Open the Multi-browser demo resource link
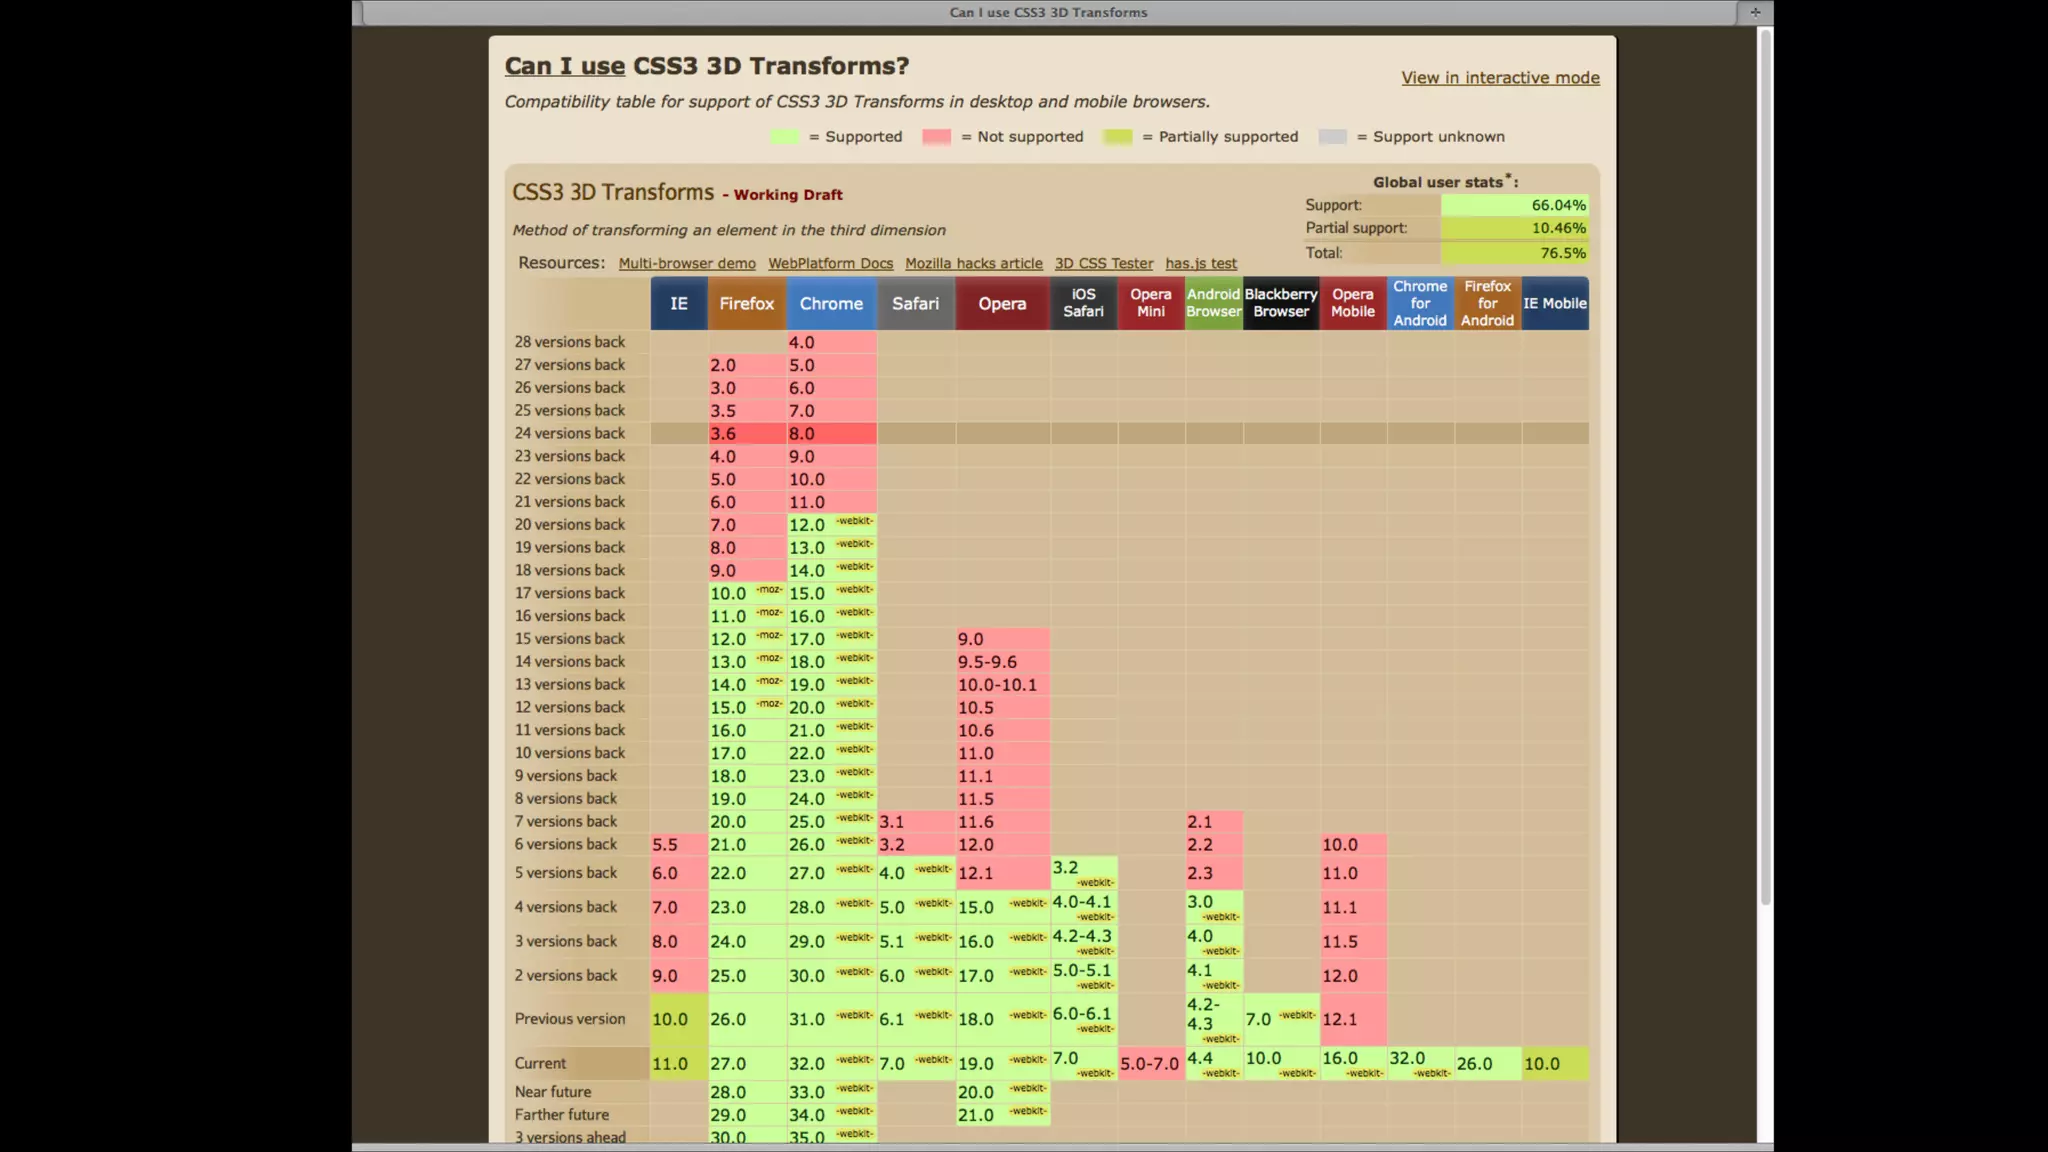 (x=687, y=264)
